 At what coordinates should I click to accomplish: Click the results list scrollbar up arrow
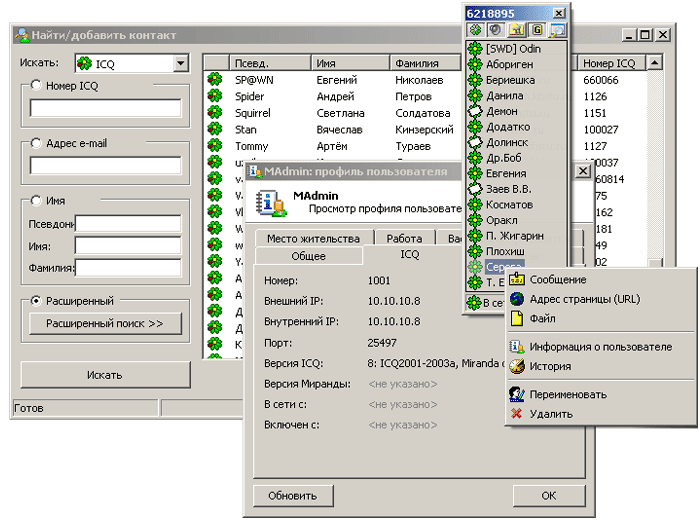coord(655,63)
